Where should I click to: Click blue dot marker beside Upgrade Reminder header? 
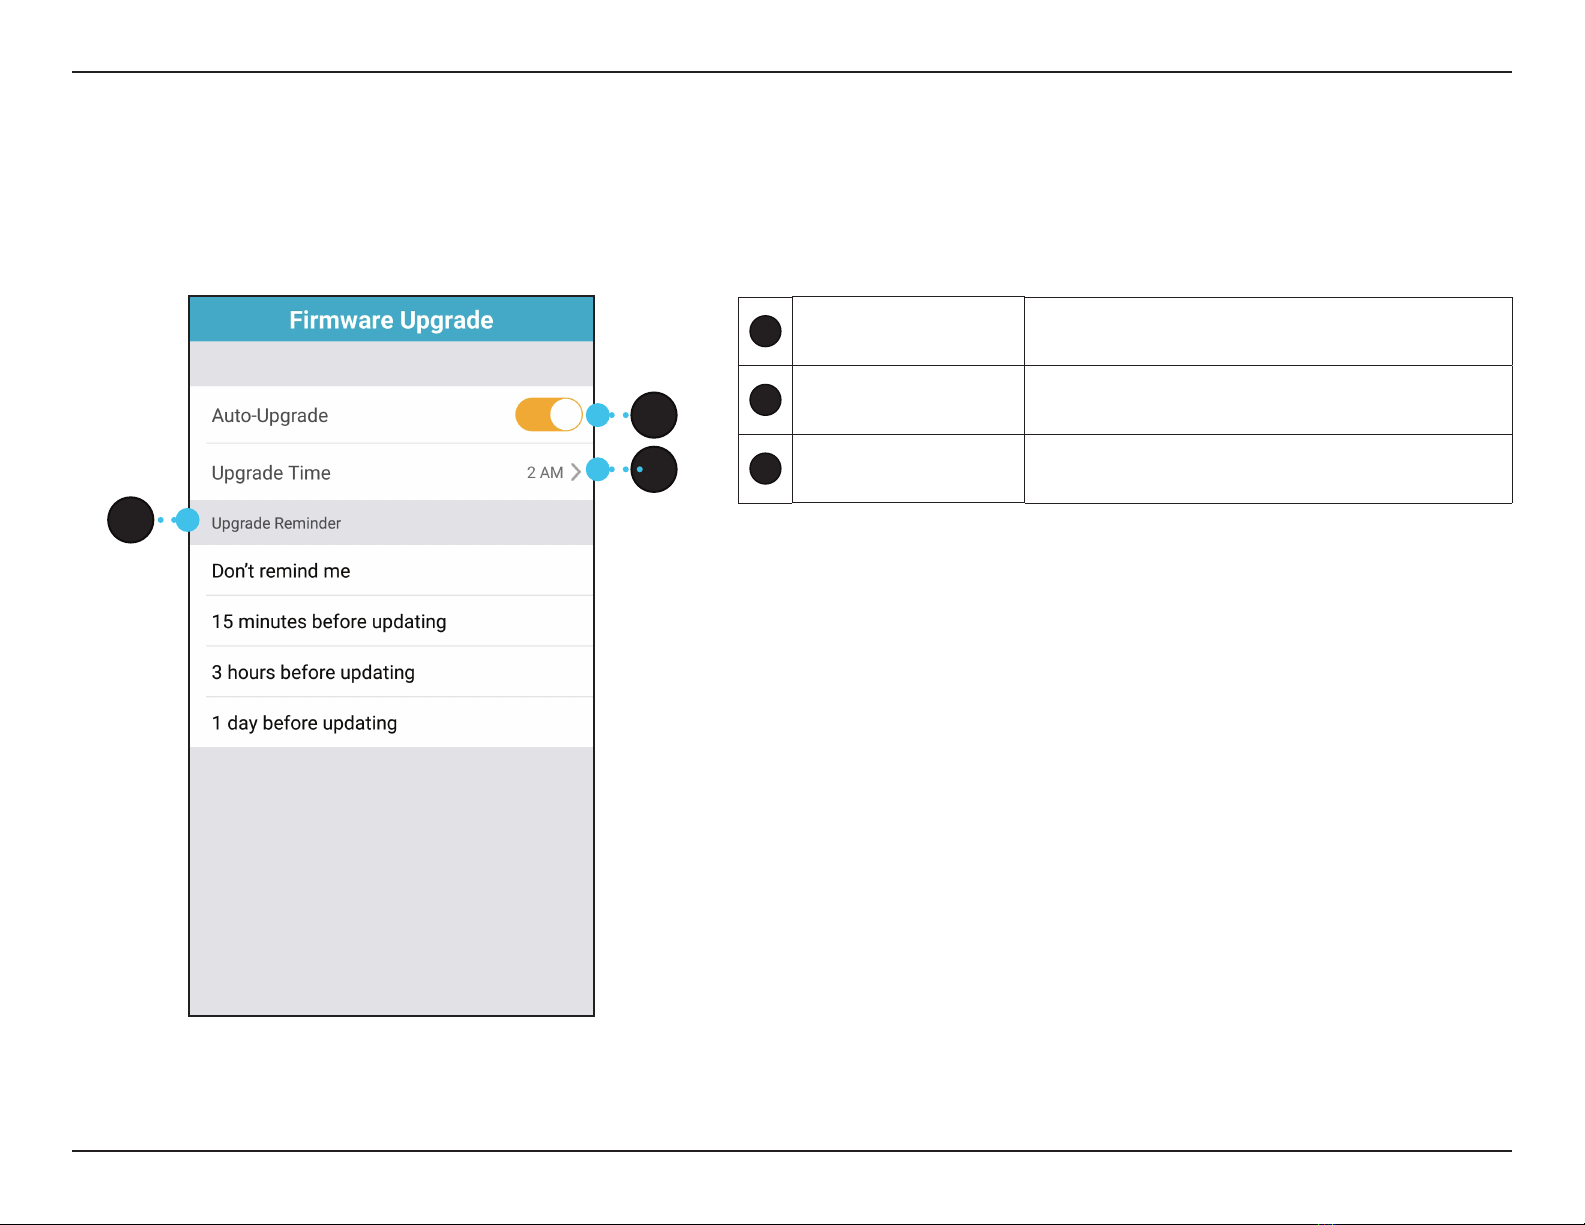(x=187, y=520)
